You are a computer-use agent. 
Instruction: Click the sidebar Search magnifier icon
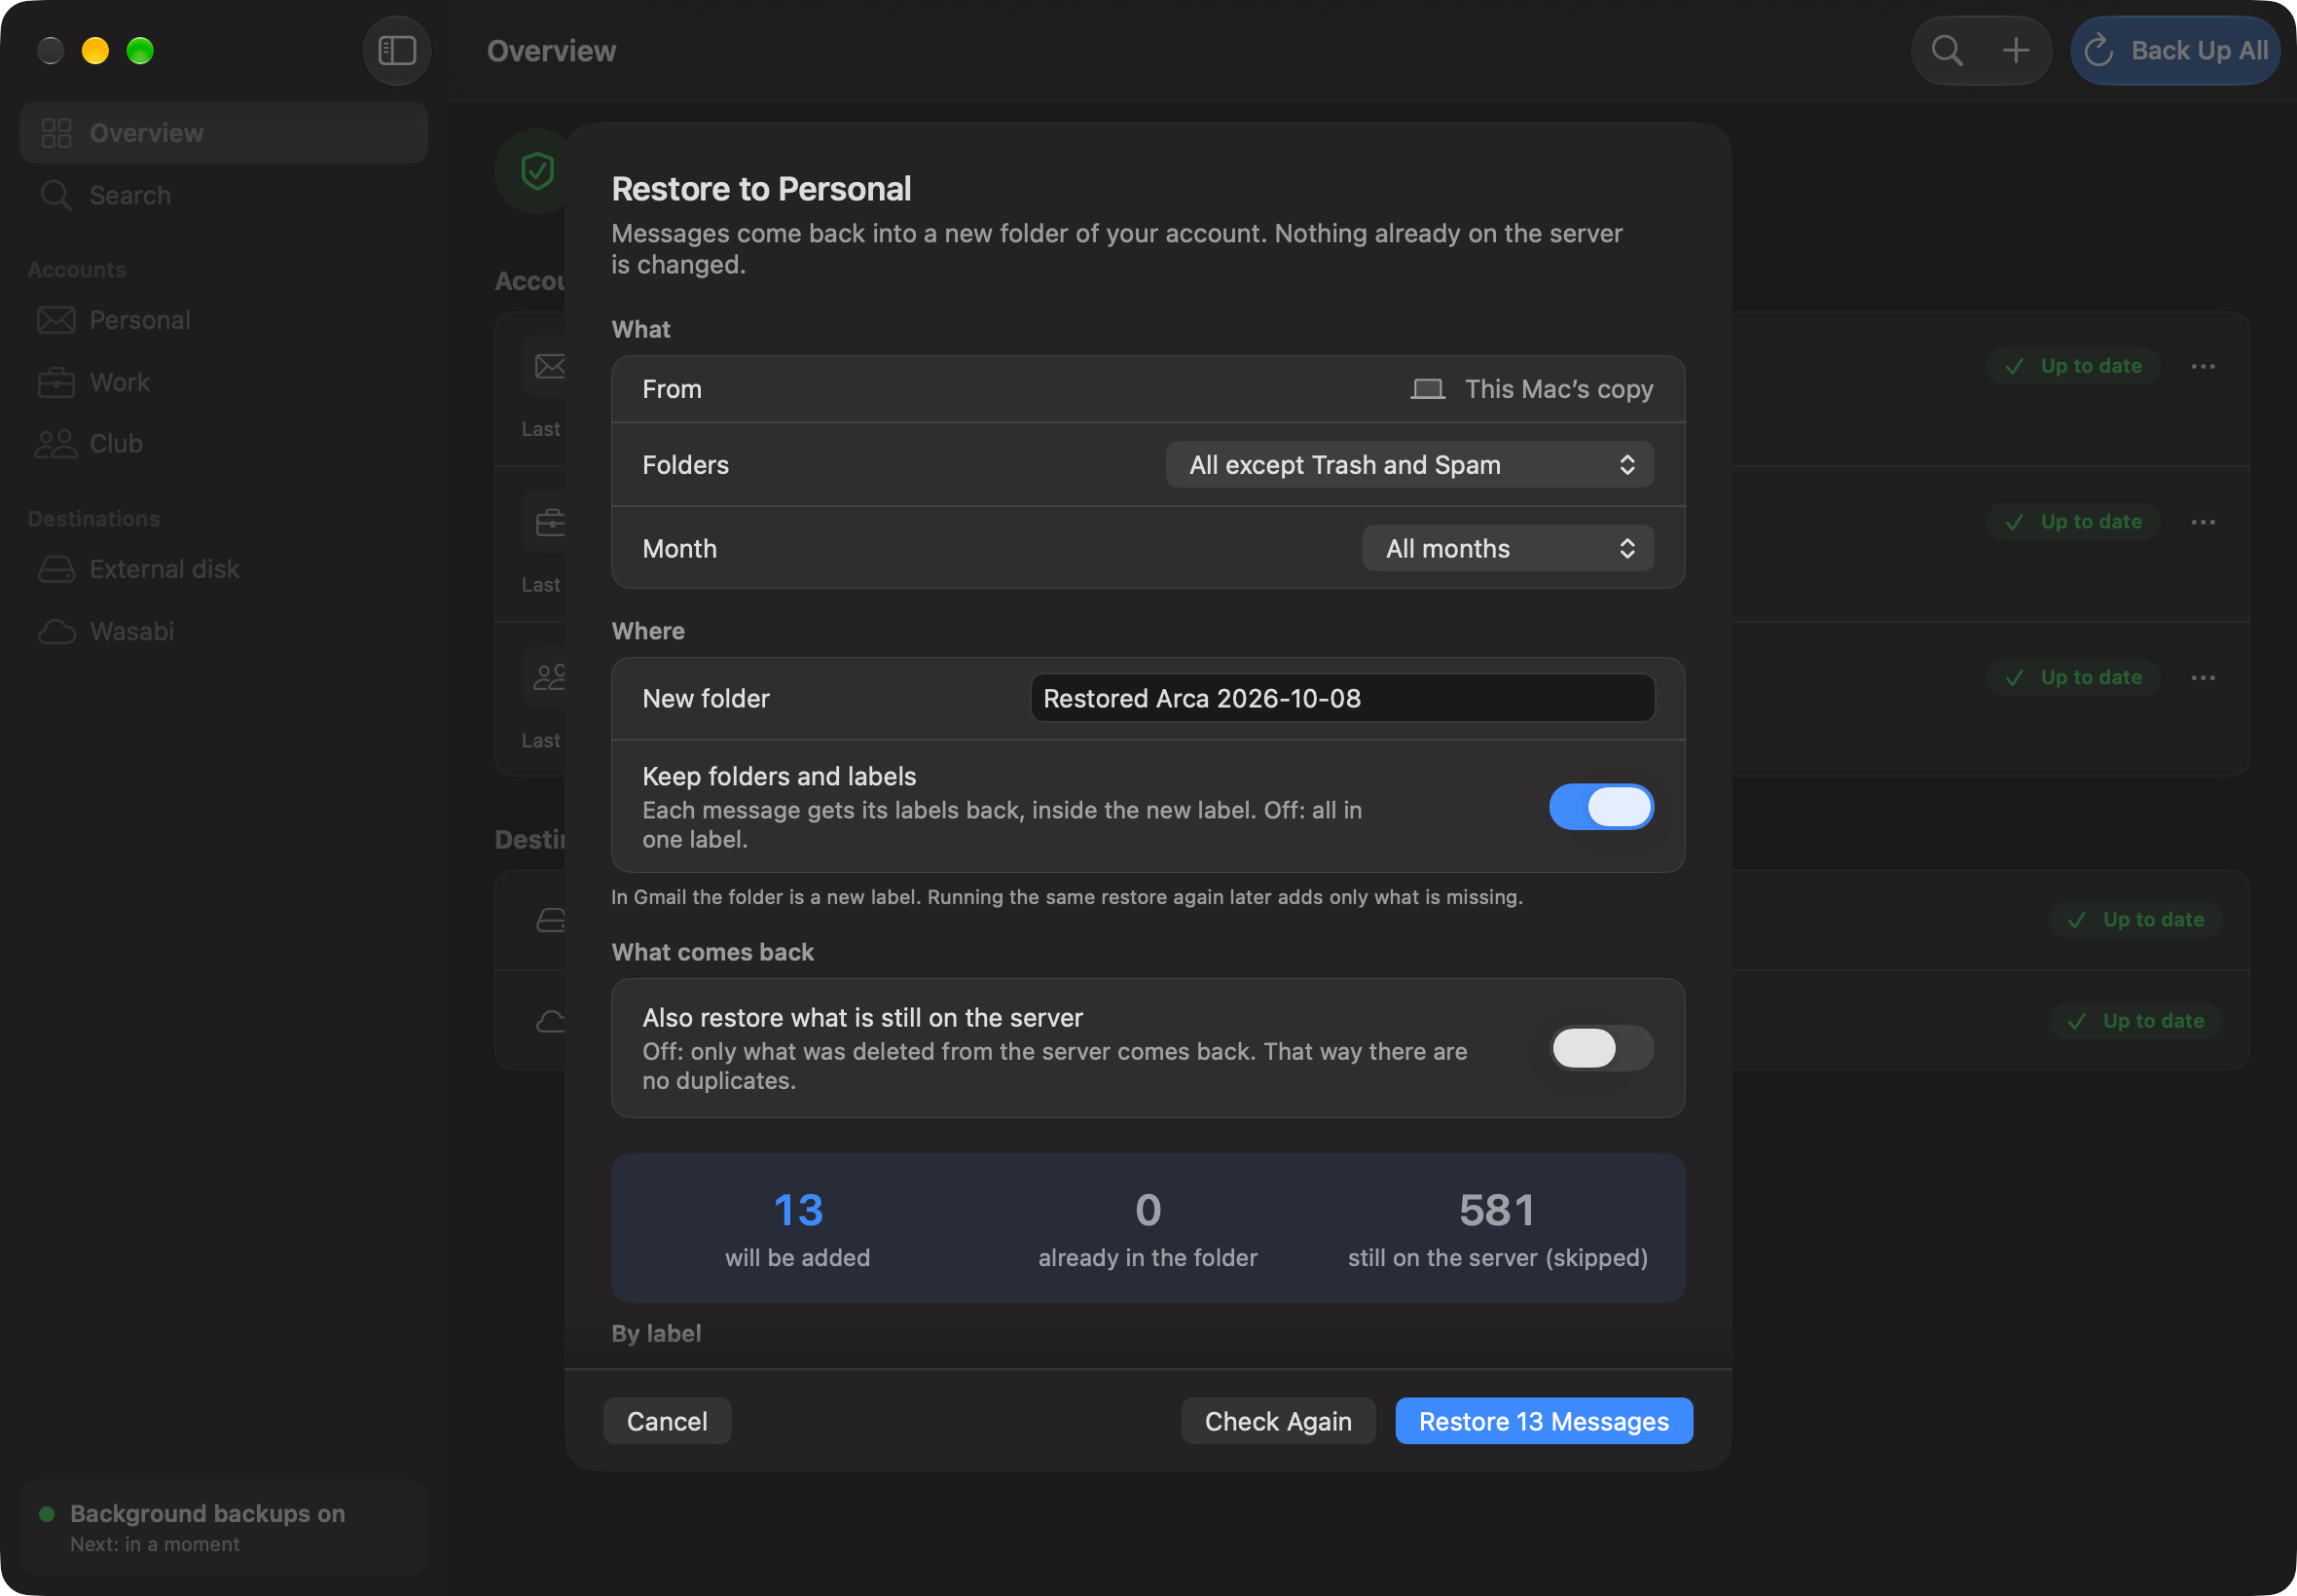click(56, 195)
